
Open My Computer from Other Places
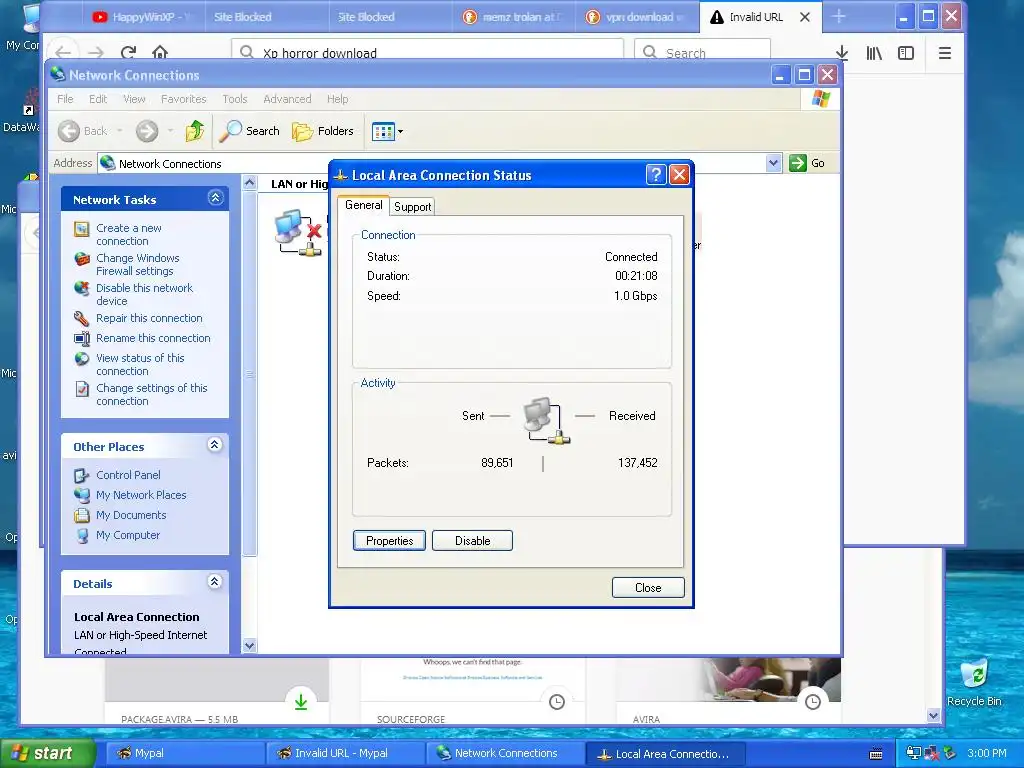pyautogui.click(x=127, y=536)
